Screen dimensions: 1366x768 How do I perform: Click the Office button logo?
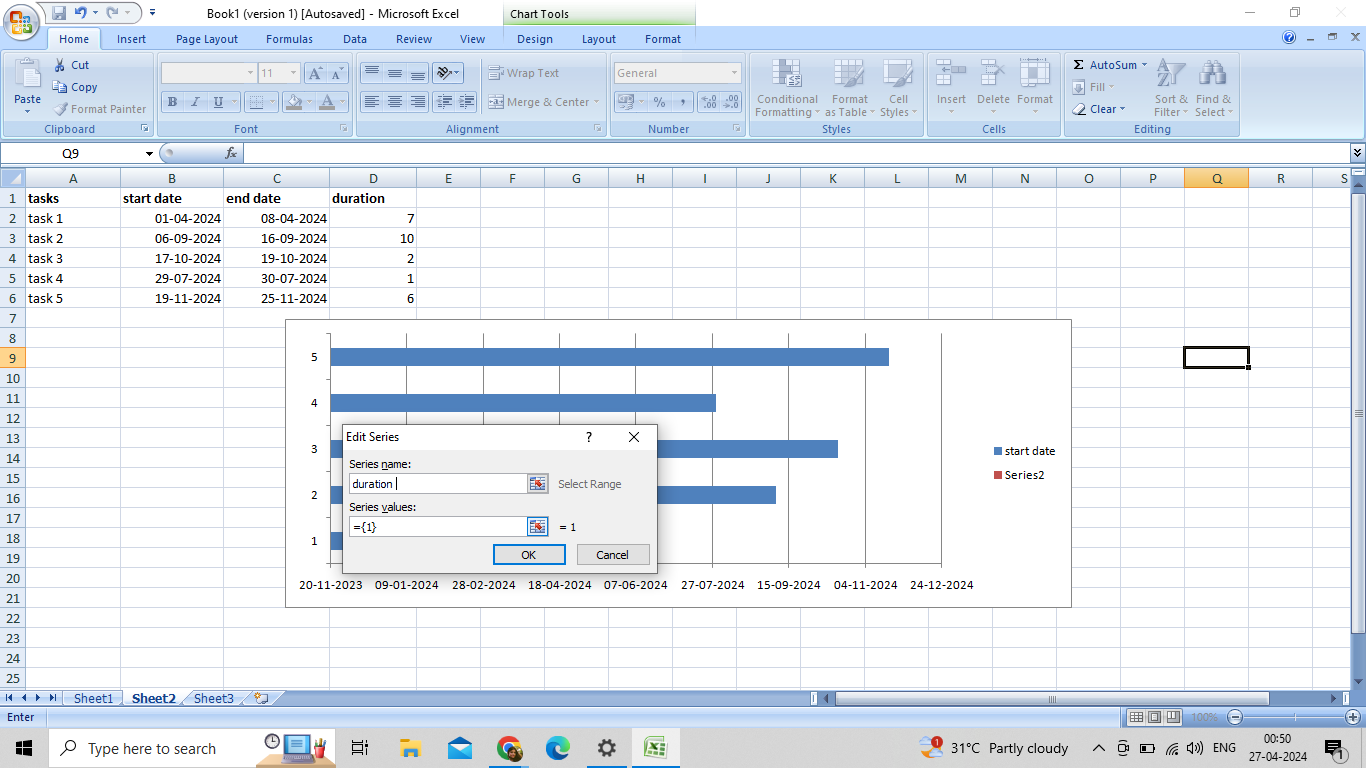[21, 21]
